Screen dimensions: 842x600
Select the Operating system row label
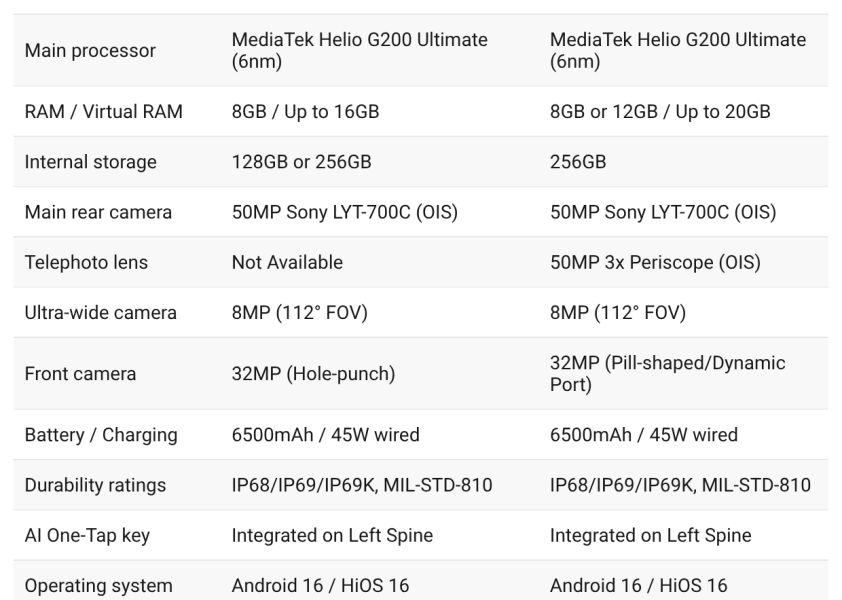click(98, 586)
